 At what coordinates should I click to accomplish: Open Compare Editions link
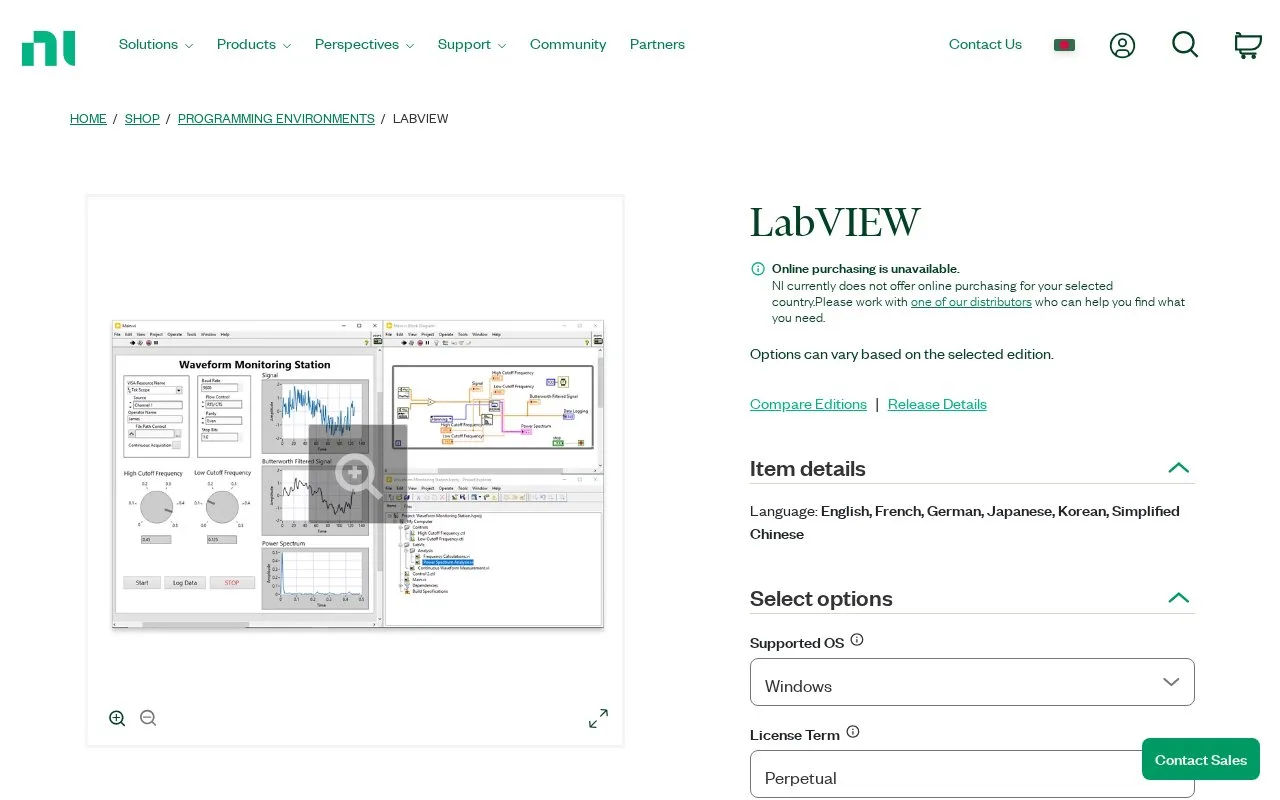tap(808, 404)
